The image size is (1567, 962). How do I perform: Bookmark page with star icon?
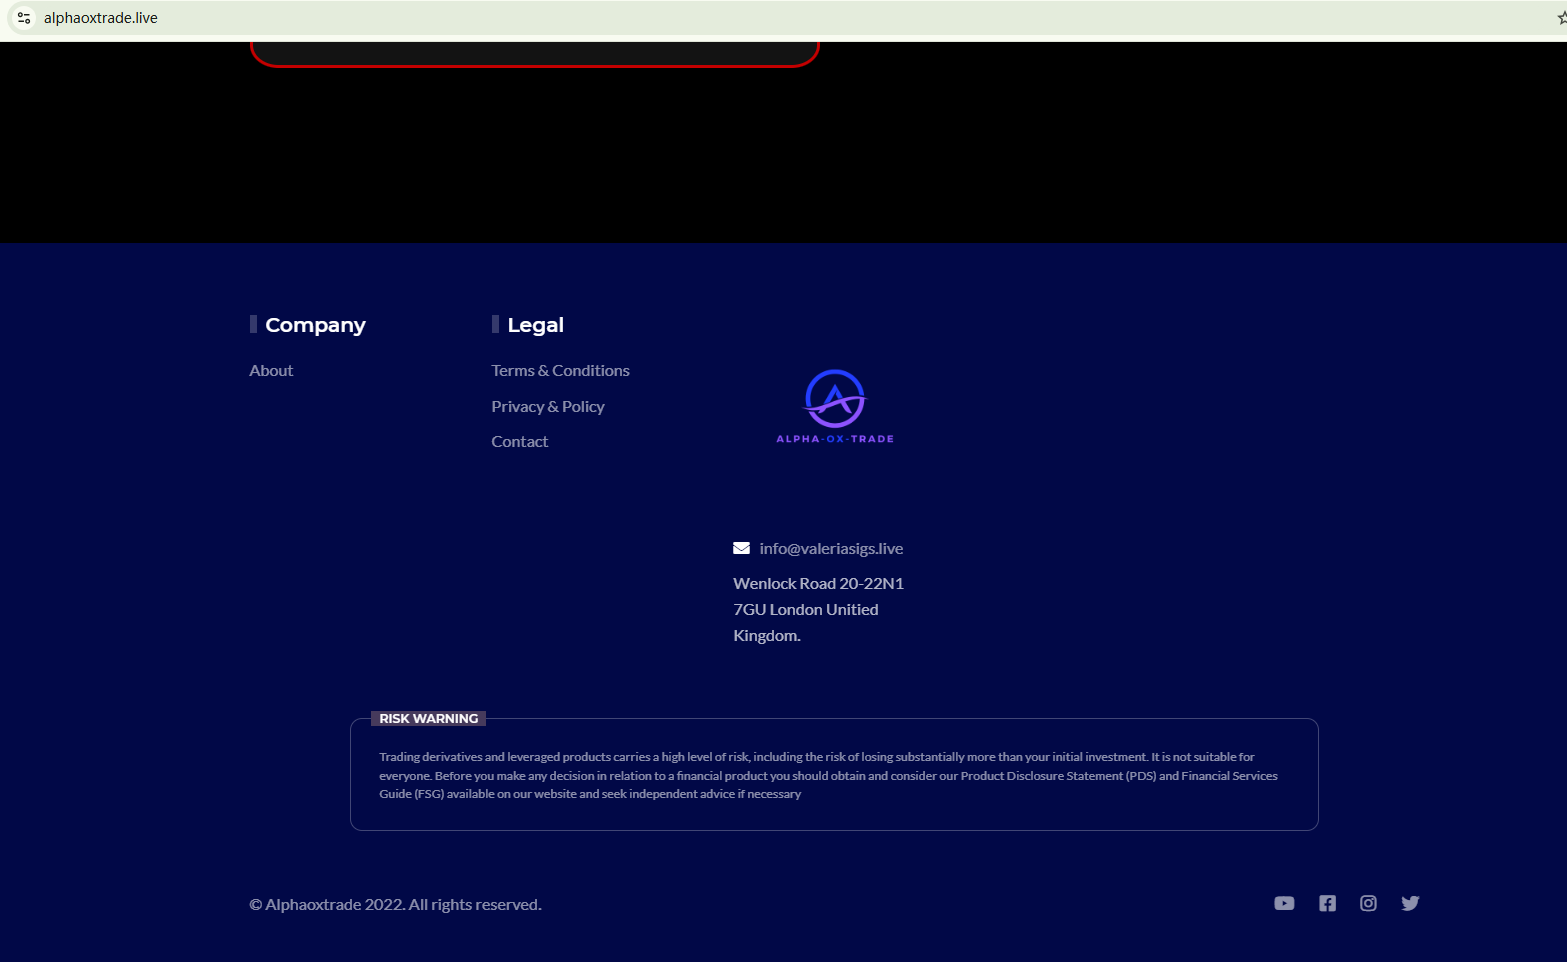point(1561,18)
